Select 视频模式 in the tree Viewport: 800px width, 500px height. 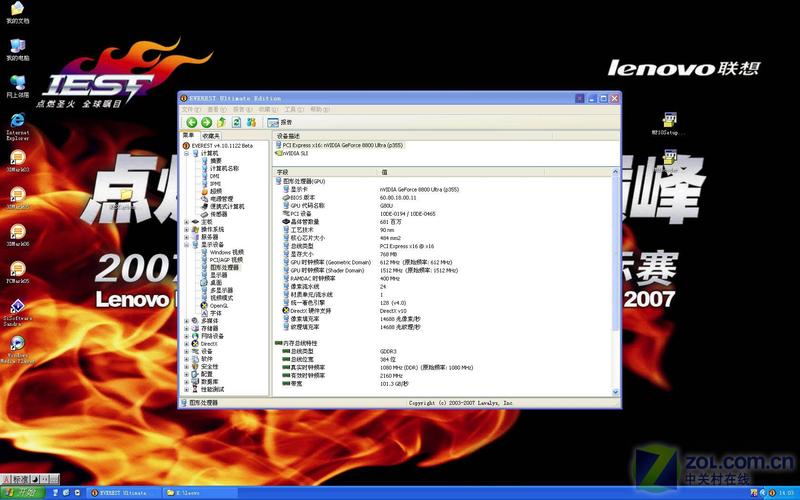(x=221, y=298)
